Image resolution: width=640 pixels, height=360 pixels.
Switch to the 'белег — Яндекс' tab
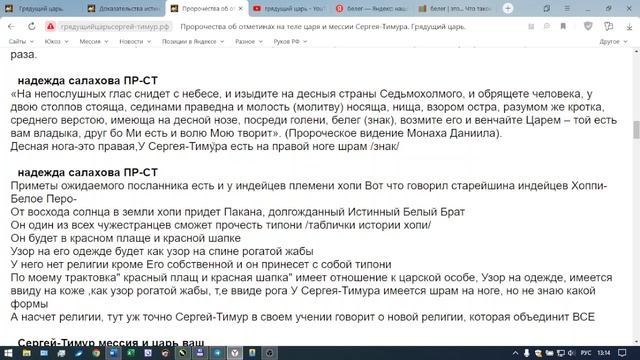coord(371,8)
